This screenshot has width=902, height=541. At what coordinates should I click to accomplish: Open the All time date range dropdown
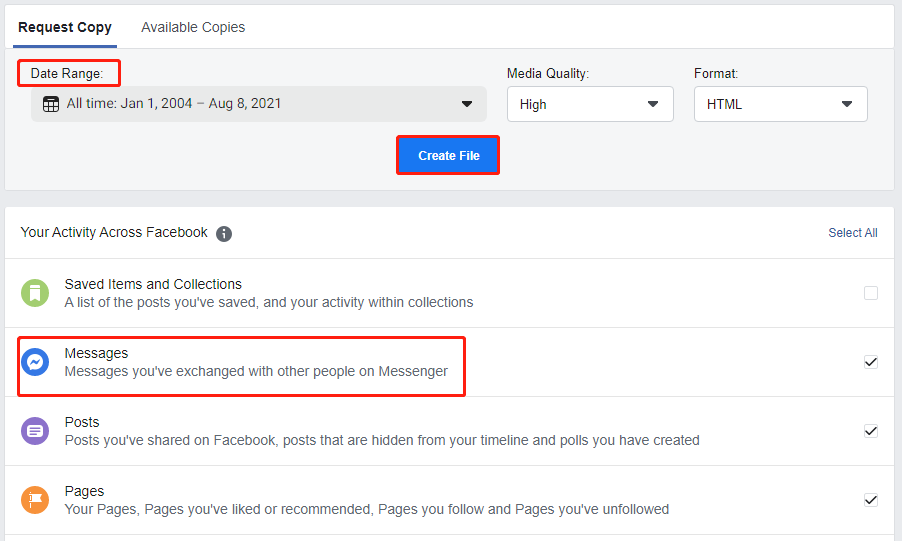click(x=259, y=104)
